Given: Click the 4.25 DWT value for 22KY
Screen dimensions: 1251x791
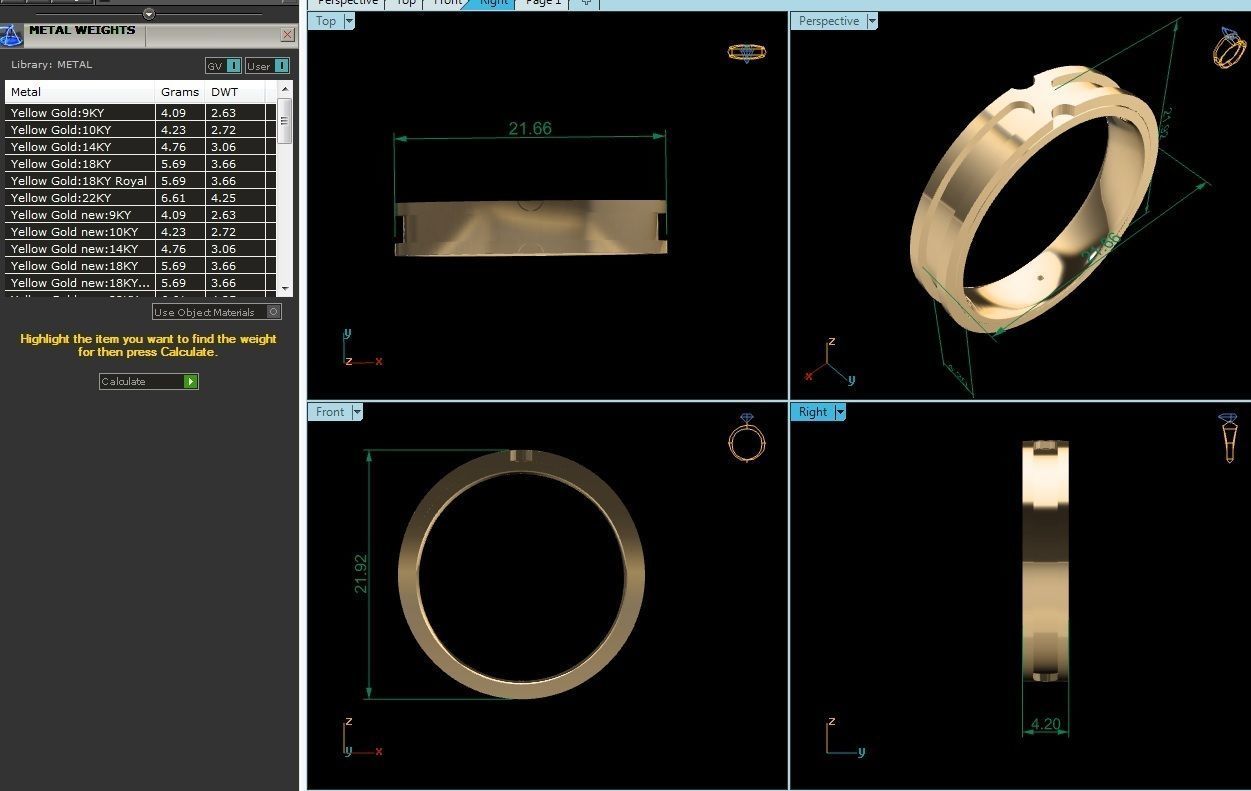Looking at the screenshot, I should (x=223, y=198).
